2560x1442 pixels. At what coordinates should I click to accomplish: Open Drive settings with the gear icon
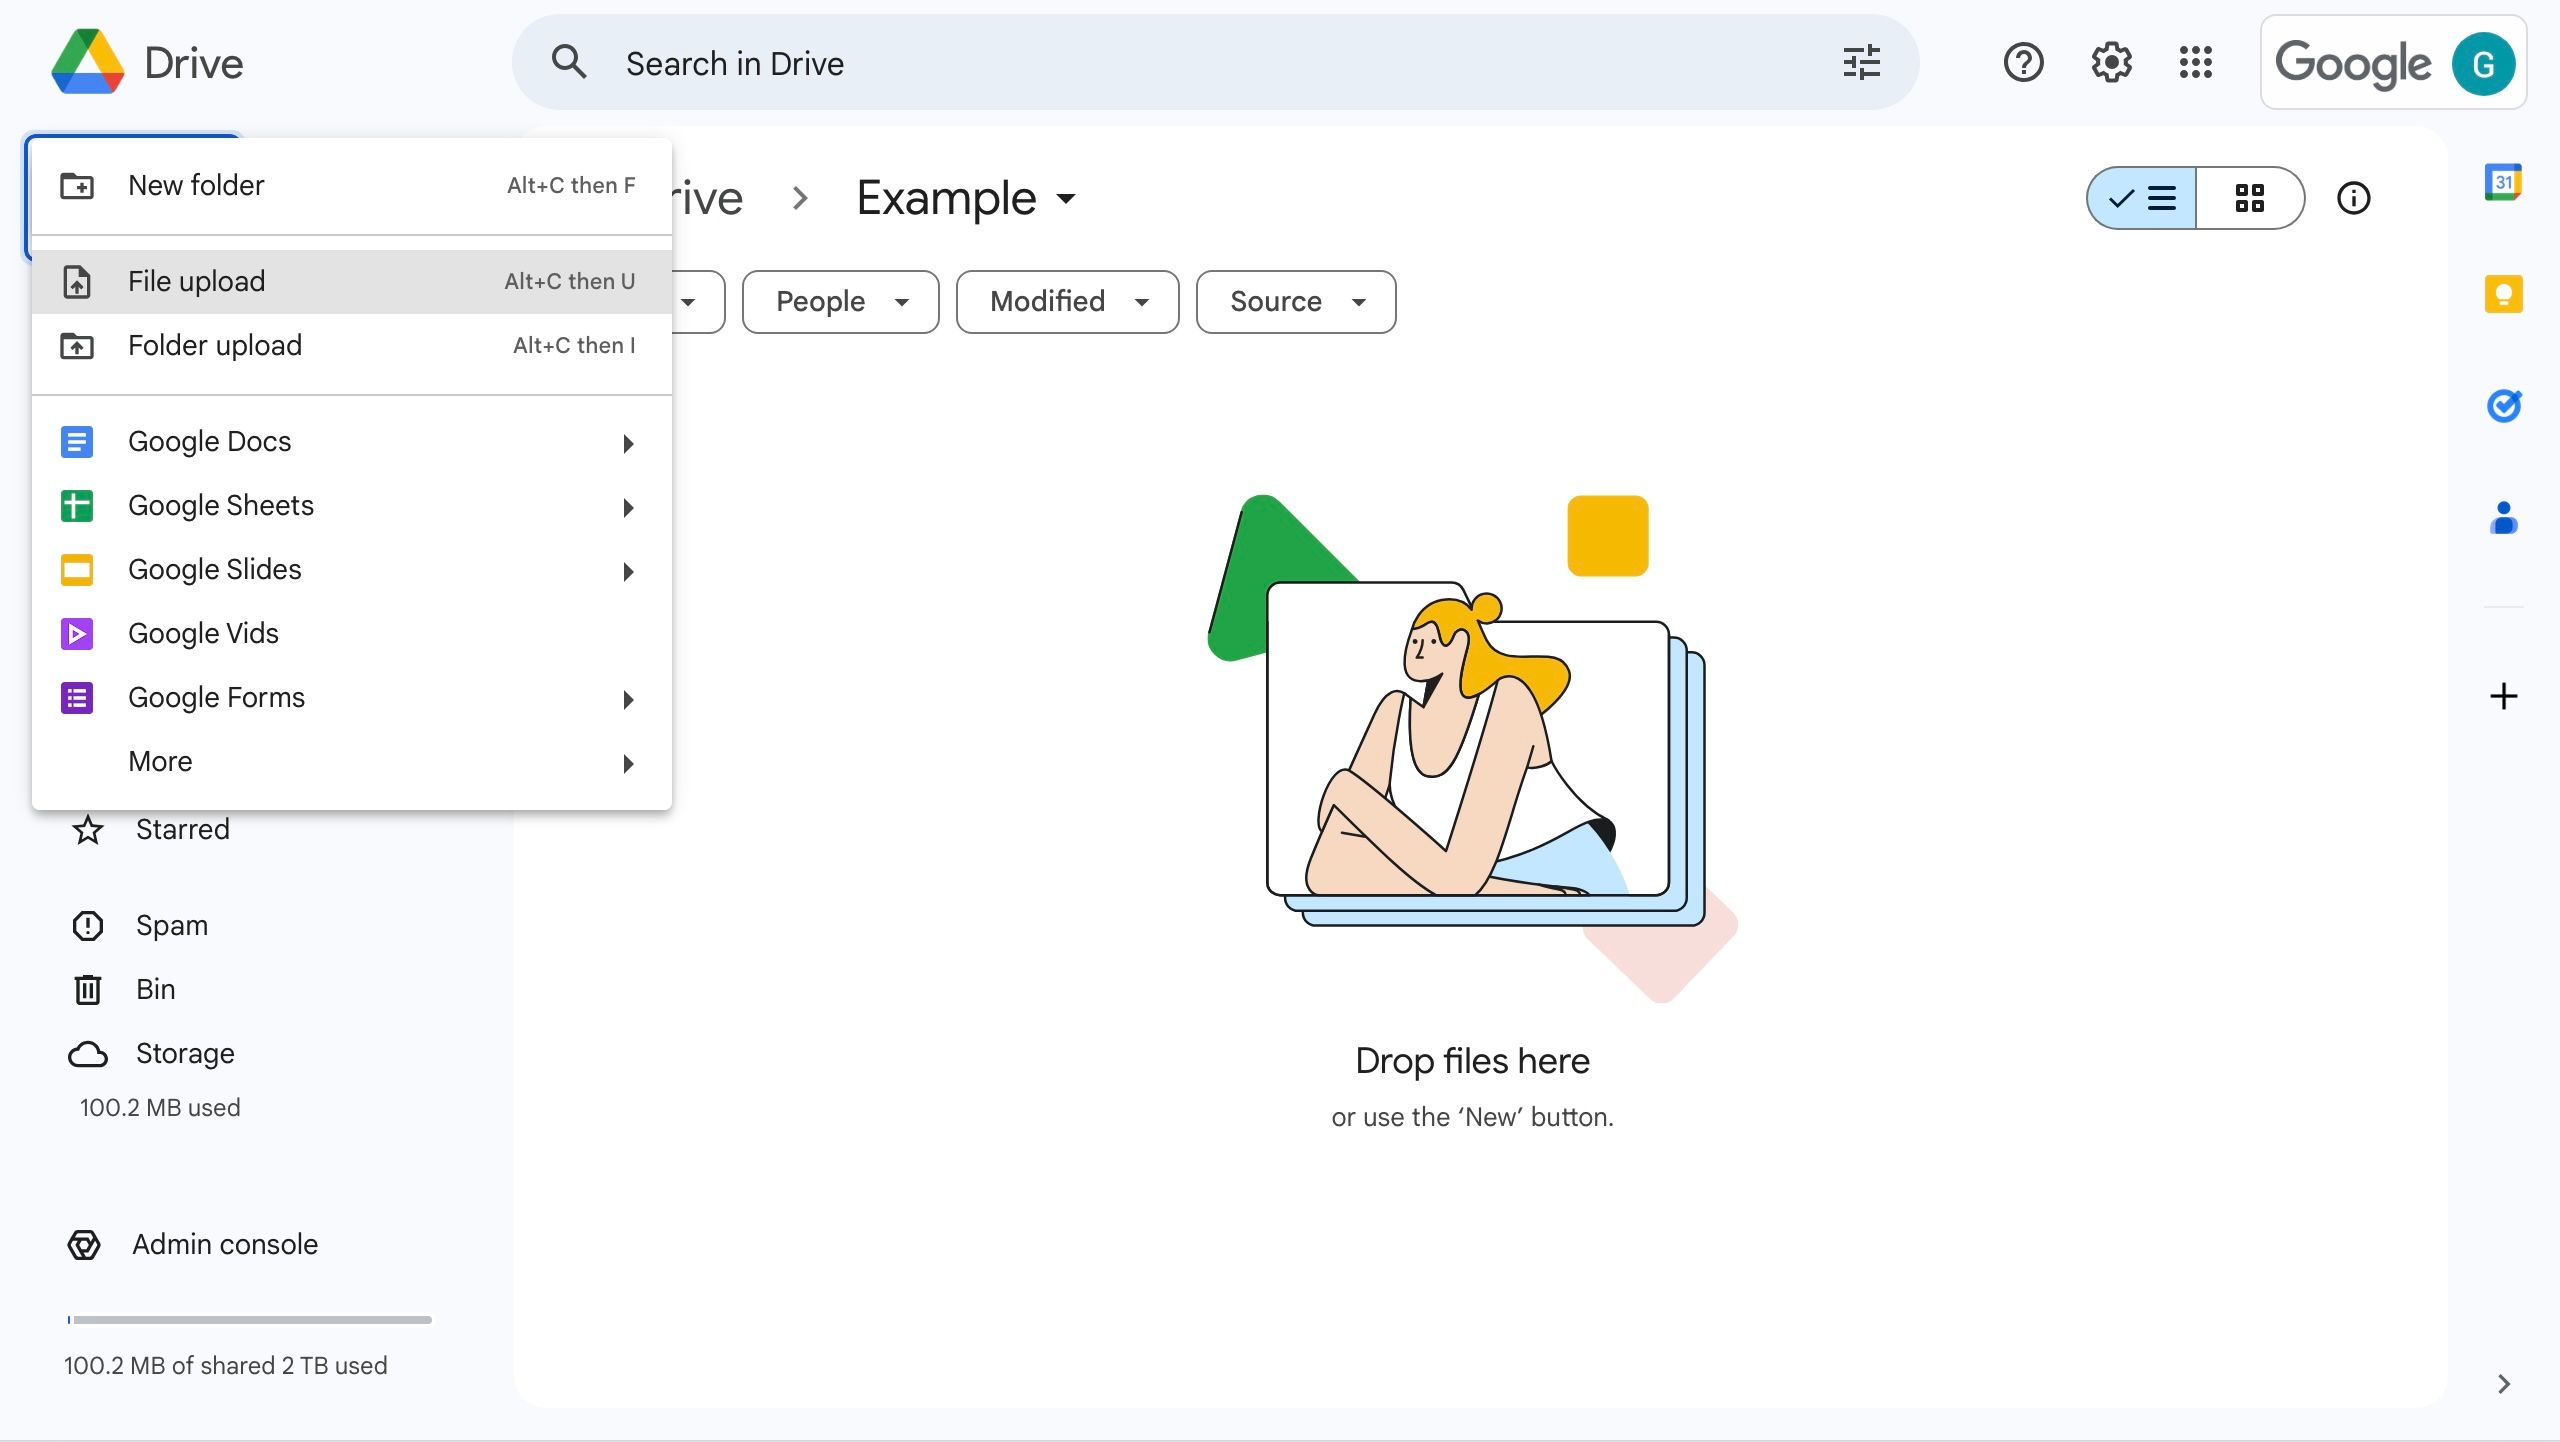(2110, 62)
